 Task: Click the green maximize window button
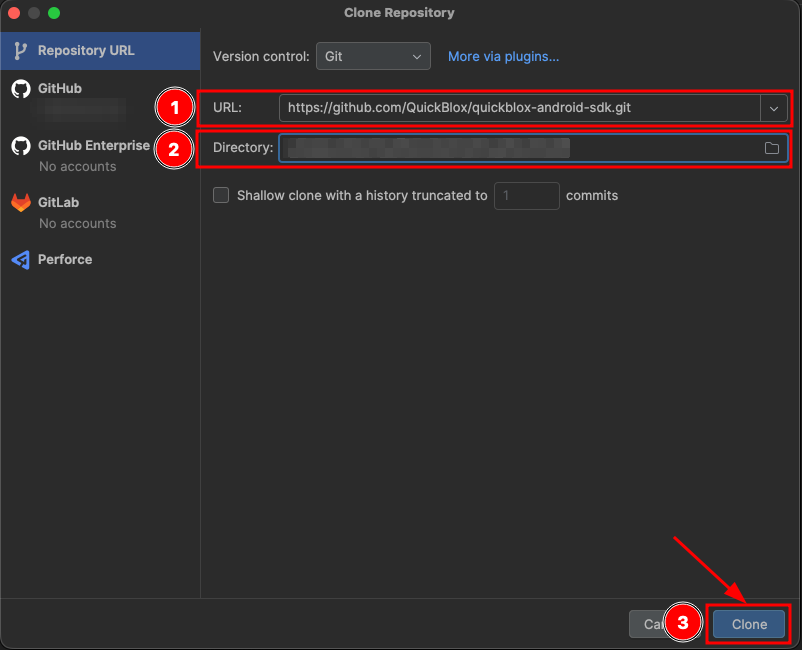point(54,13)
